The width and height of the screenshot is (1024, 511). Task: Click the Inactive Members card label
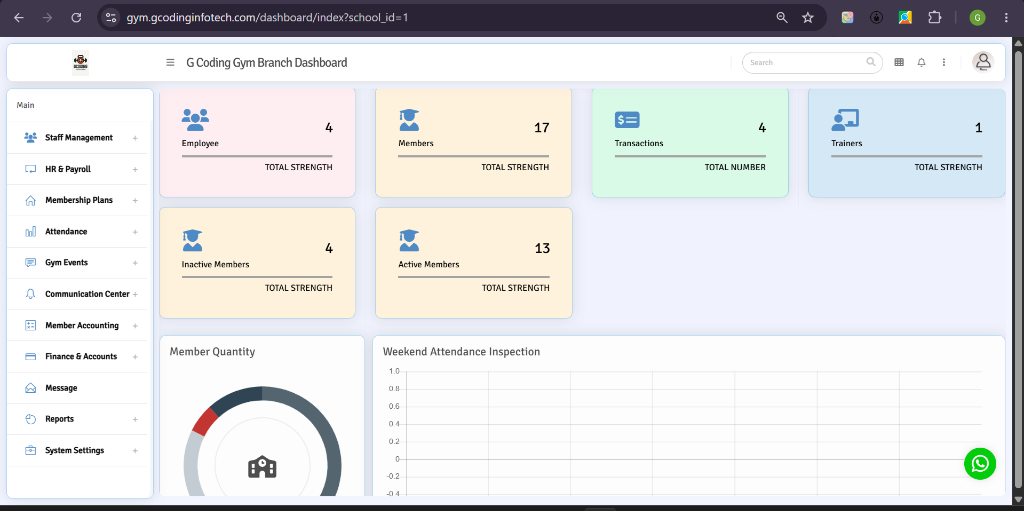coord(216,265)
